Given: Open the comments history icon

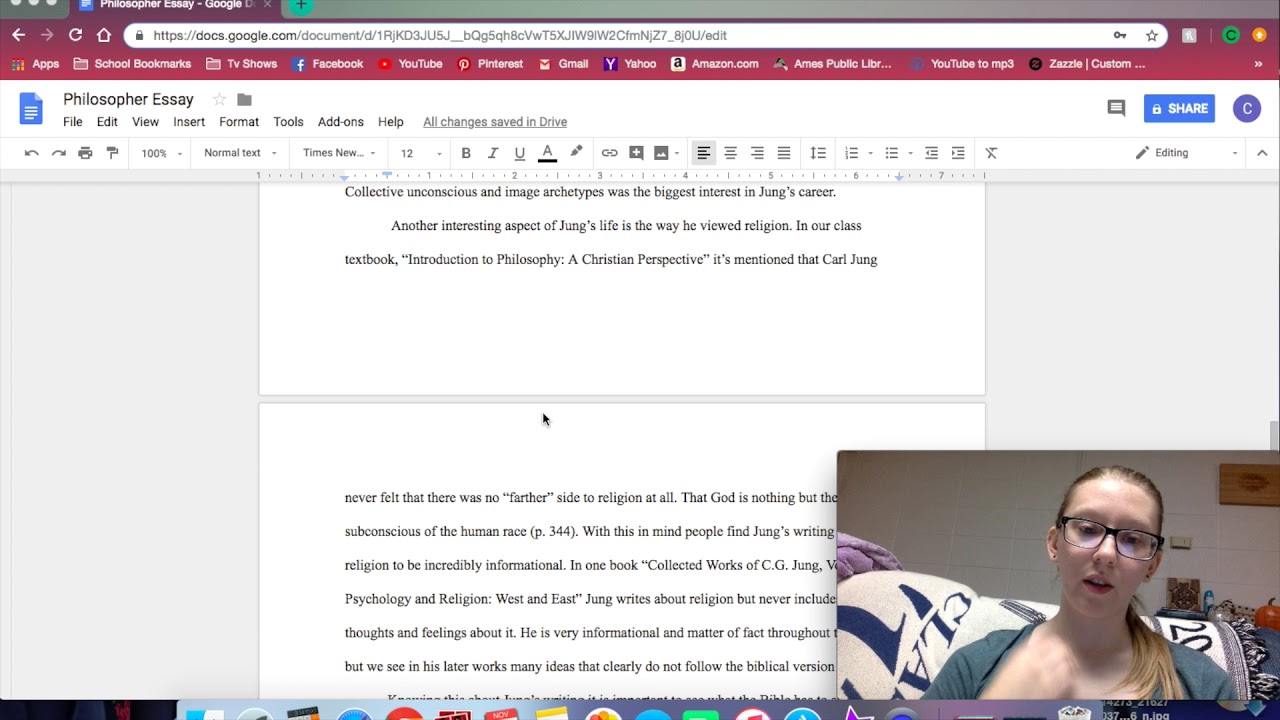Looking at the screenshot, I should 1116,108.
